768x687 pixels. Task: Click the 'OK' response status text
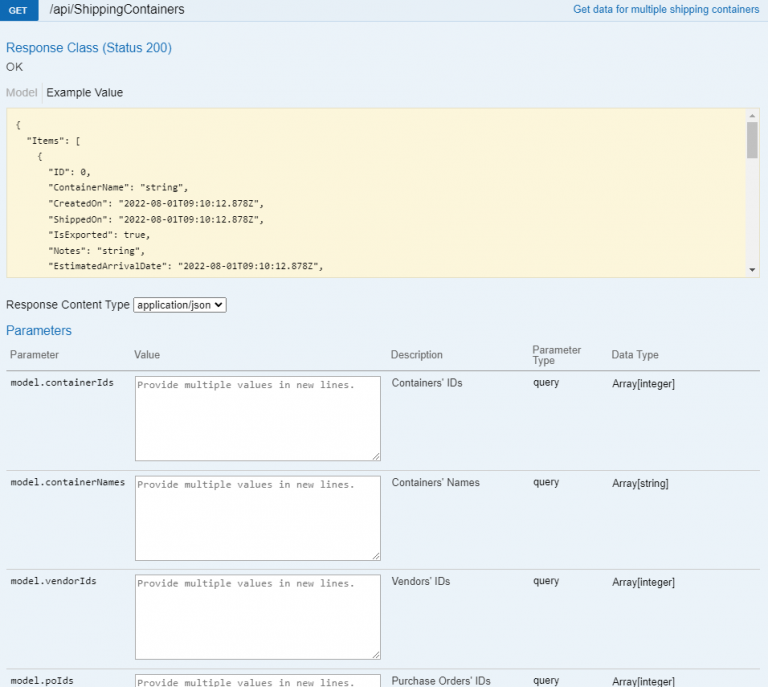click(14, 67)
